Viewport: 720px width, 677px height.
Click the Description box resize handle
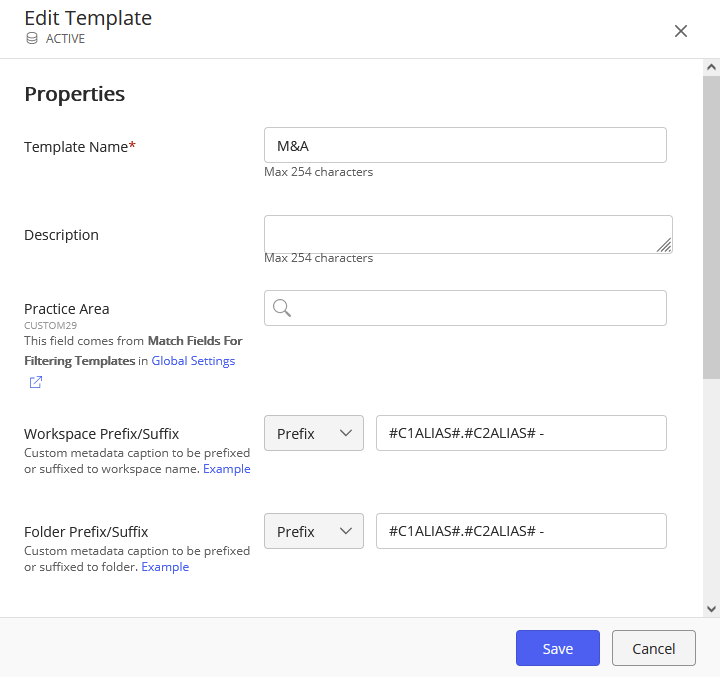[664, 245]
